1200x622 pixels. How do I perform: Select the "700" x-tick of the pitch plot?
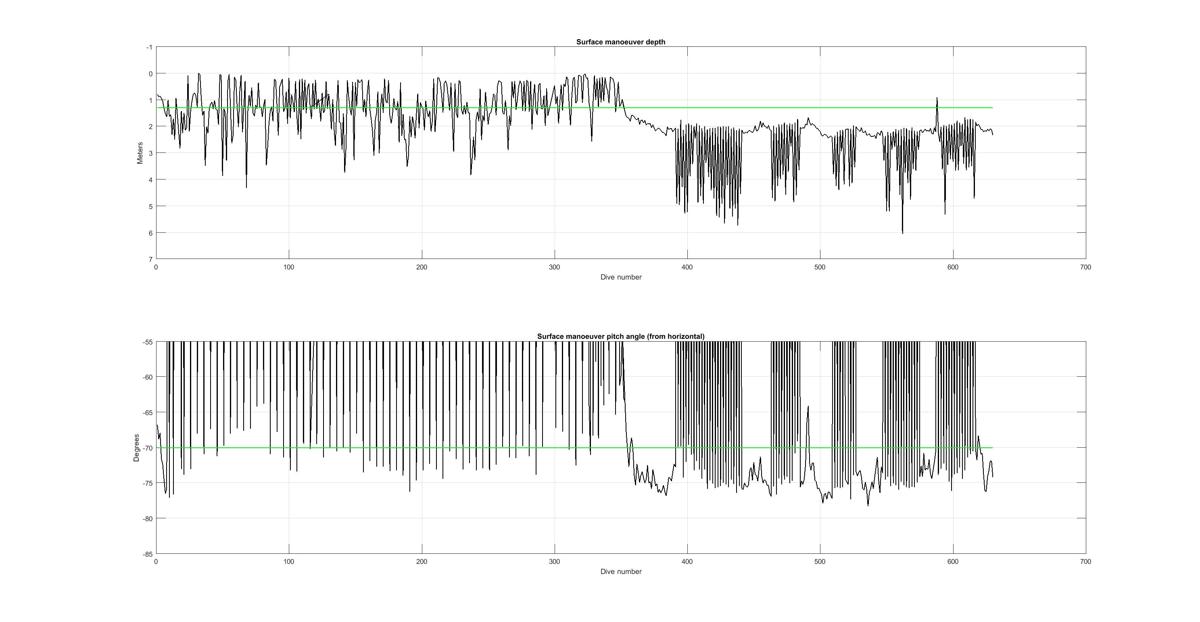(x=1086, y=562)
